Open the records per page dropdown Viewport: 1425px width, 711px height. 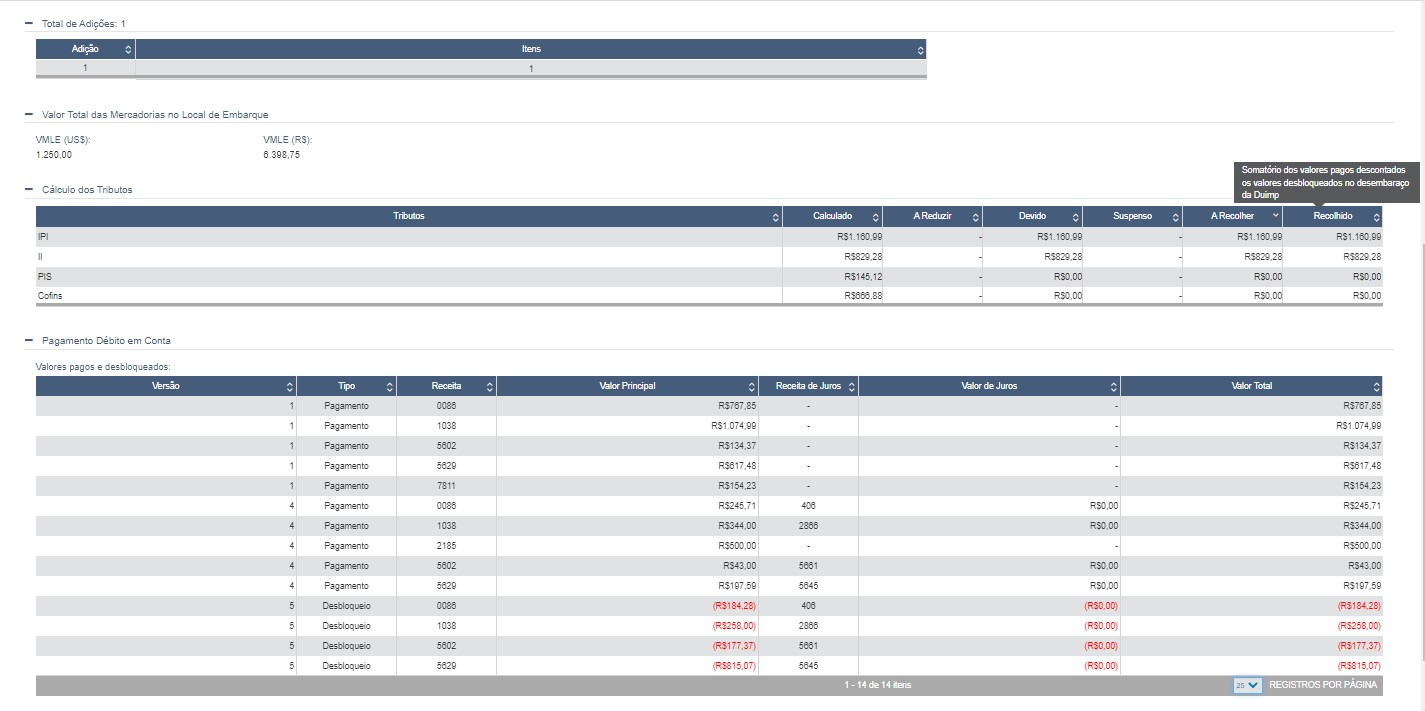point(1247,686)
